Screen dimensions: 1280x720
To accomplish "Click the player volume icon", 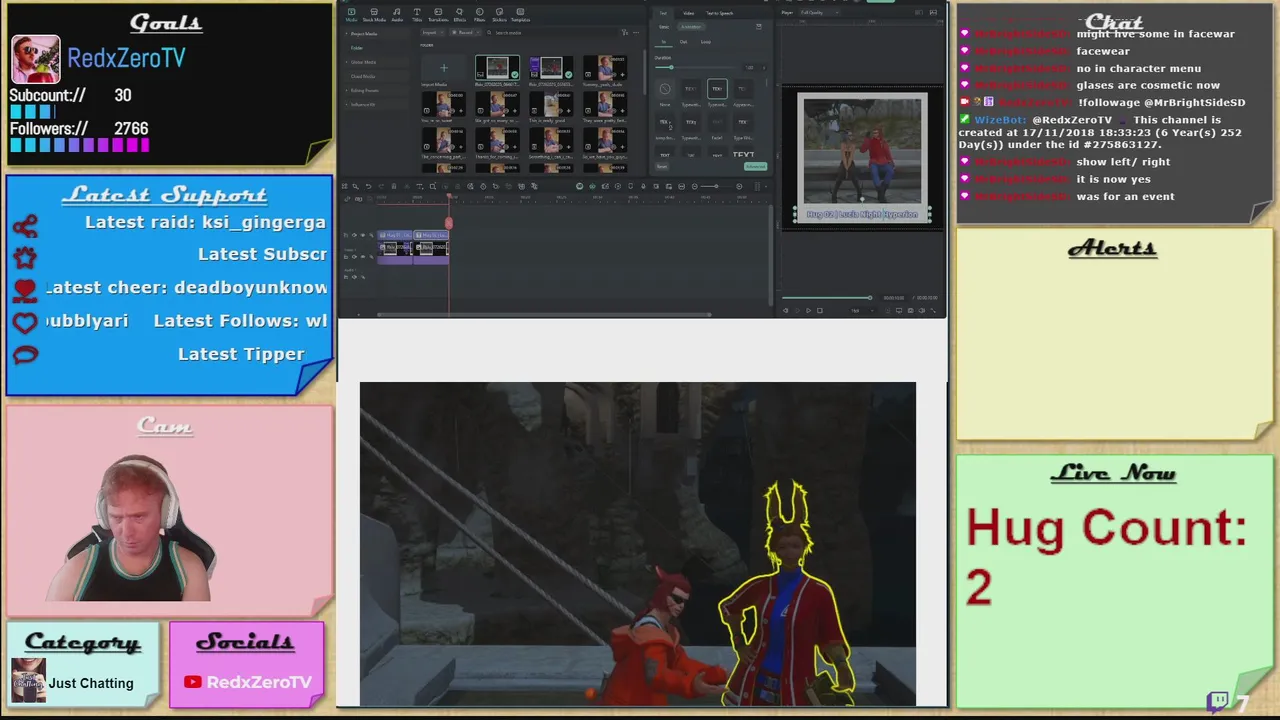I will click(922, 310).
